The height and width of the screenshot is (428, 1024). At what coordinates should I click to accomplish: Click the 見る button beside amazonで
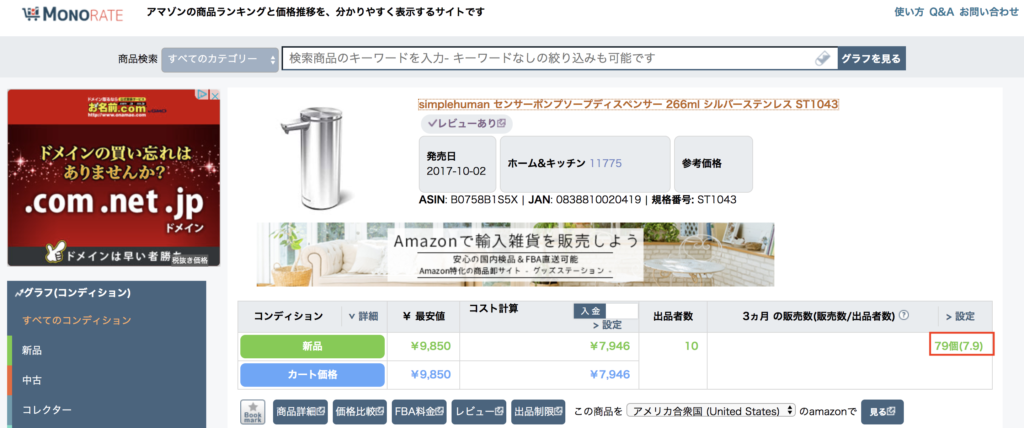click(x=882, y=412)
